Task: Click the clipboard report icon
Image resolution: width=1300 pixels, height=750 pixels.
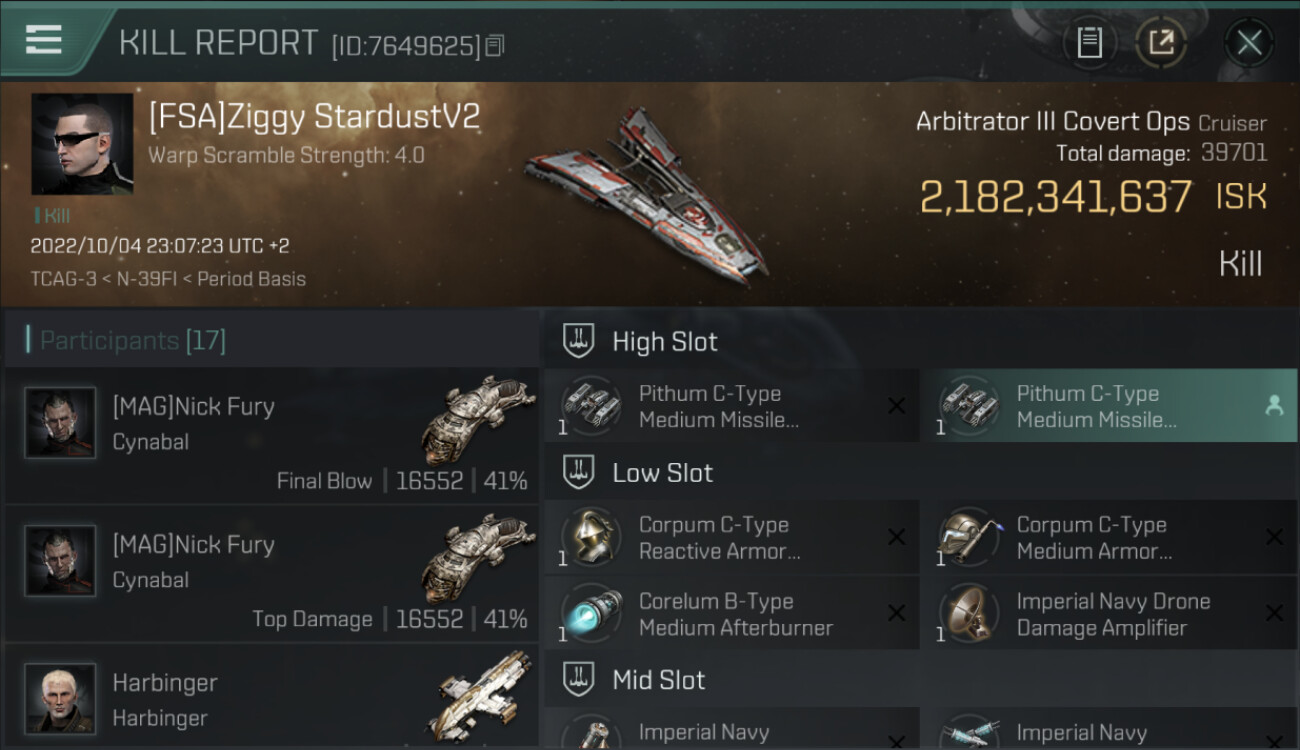Action: (x=1089, y=43)
